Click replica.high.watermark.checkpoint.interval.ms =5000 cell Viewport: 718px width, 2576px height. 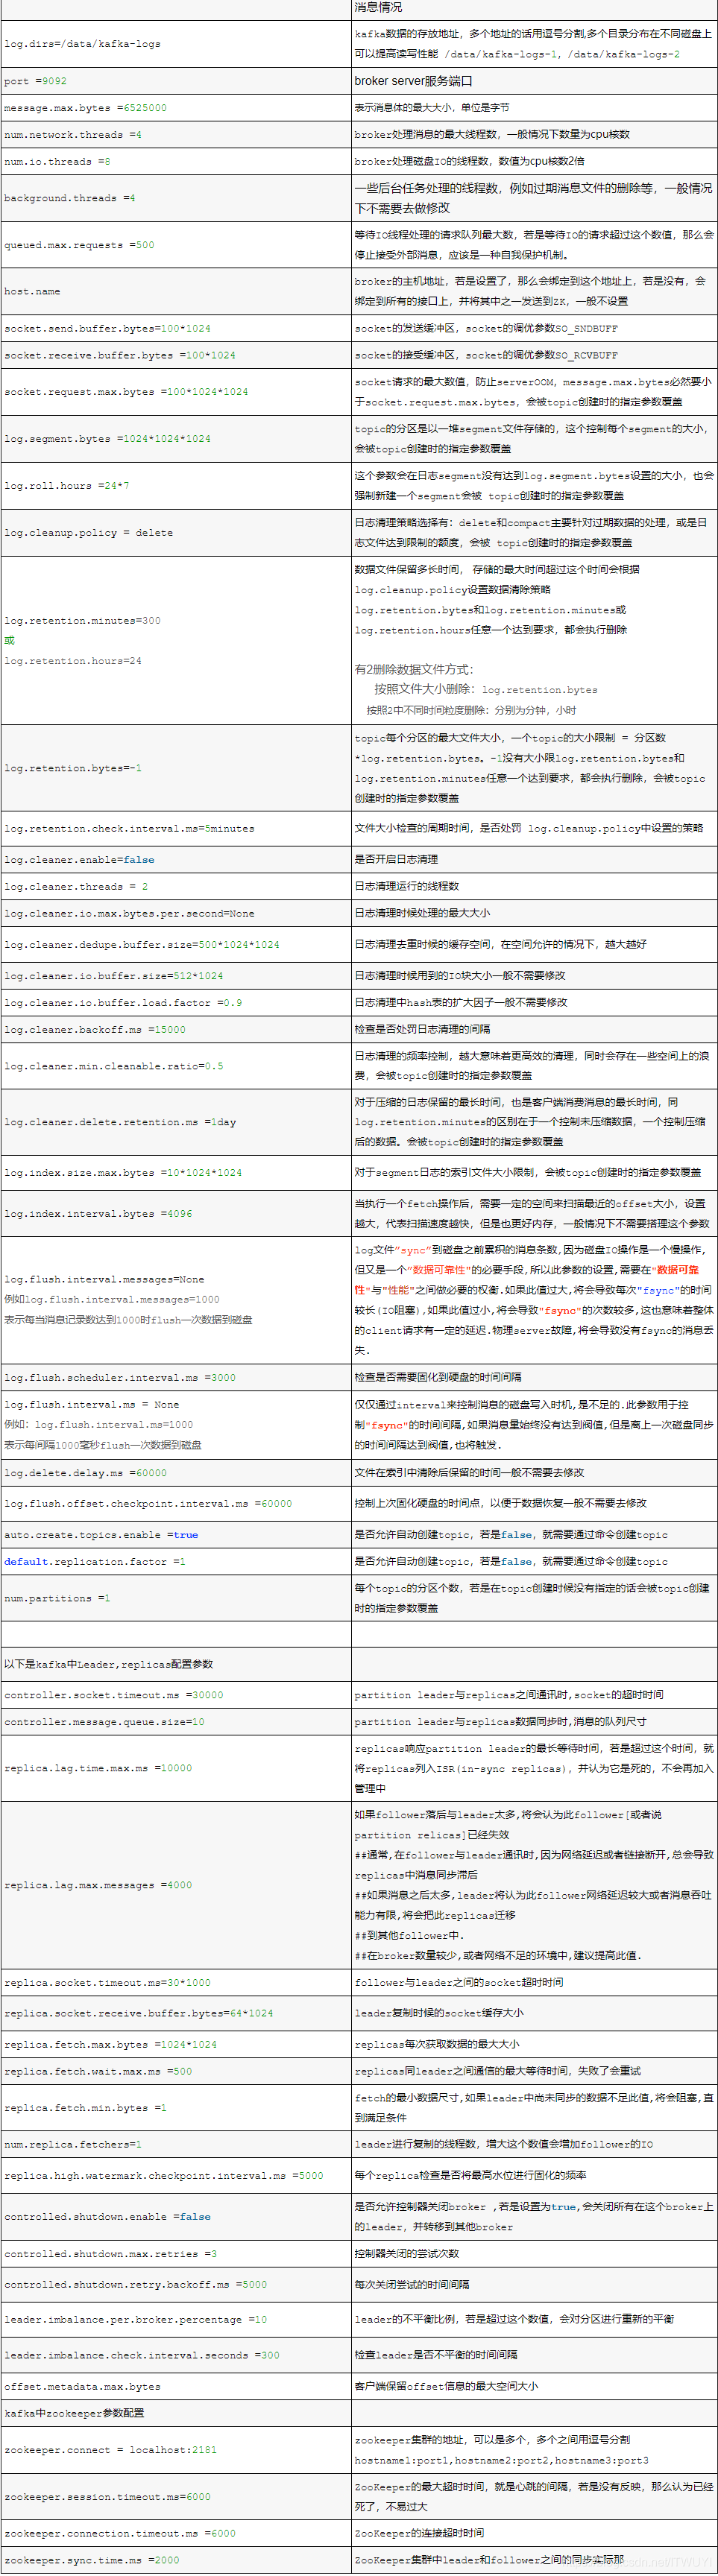175,2176
